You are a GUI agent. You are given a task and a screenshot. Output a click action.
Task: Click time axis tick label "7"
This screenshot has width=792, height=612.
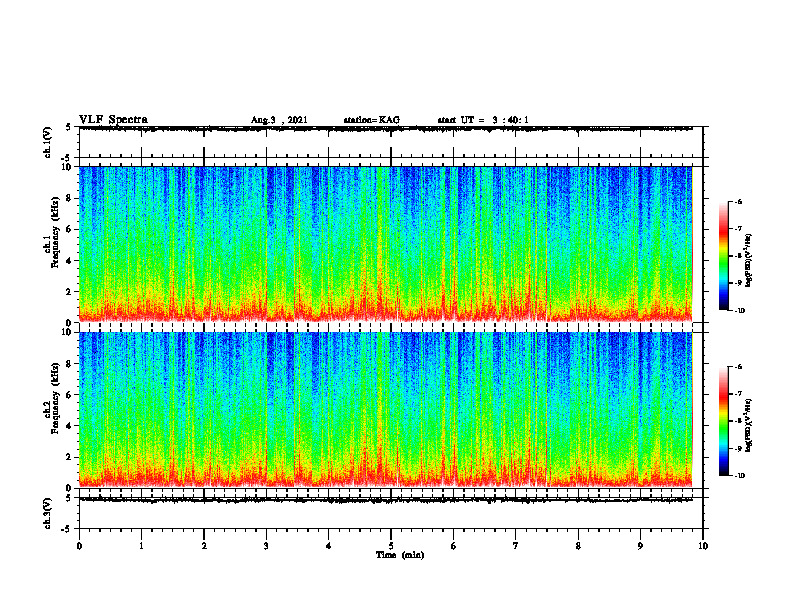click(516, 546)
